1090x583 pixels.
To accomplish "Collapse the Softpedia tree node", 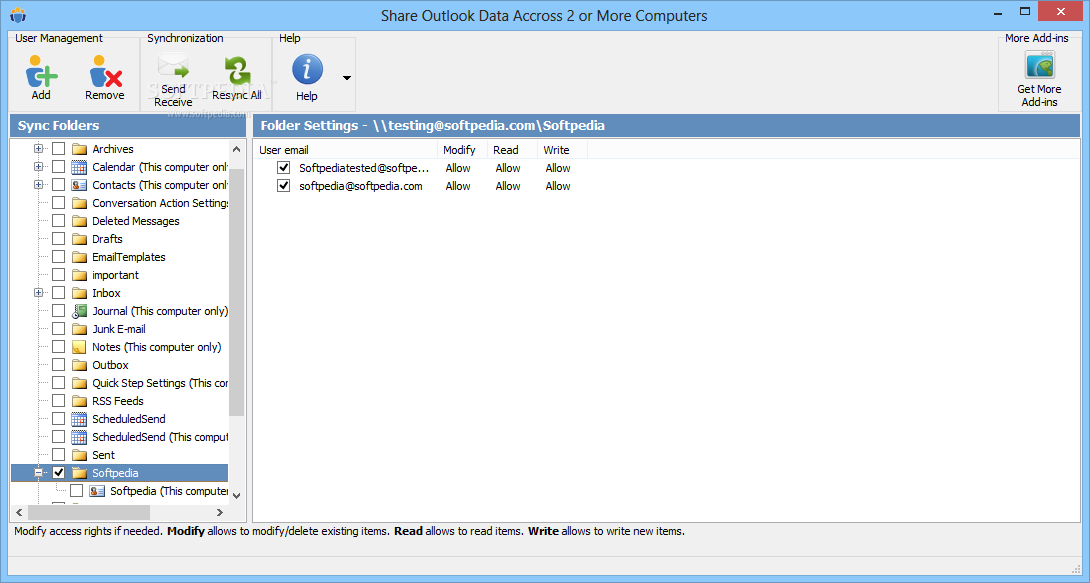I will (38, 473).
